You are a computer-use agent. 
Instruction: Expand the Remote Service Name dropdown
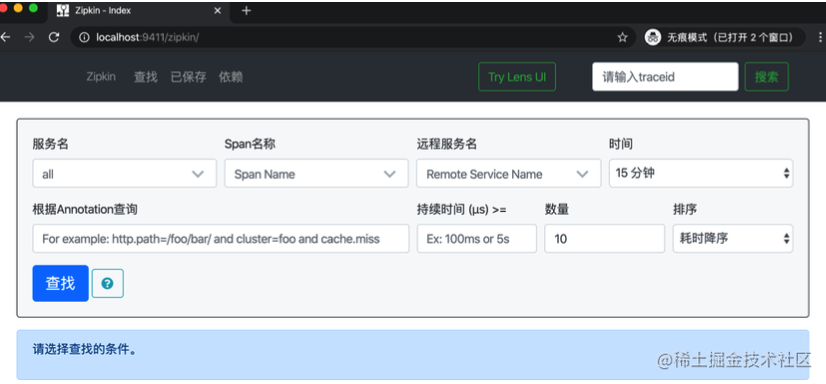tap(508, 173)
